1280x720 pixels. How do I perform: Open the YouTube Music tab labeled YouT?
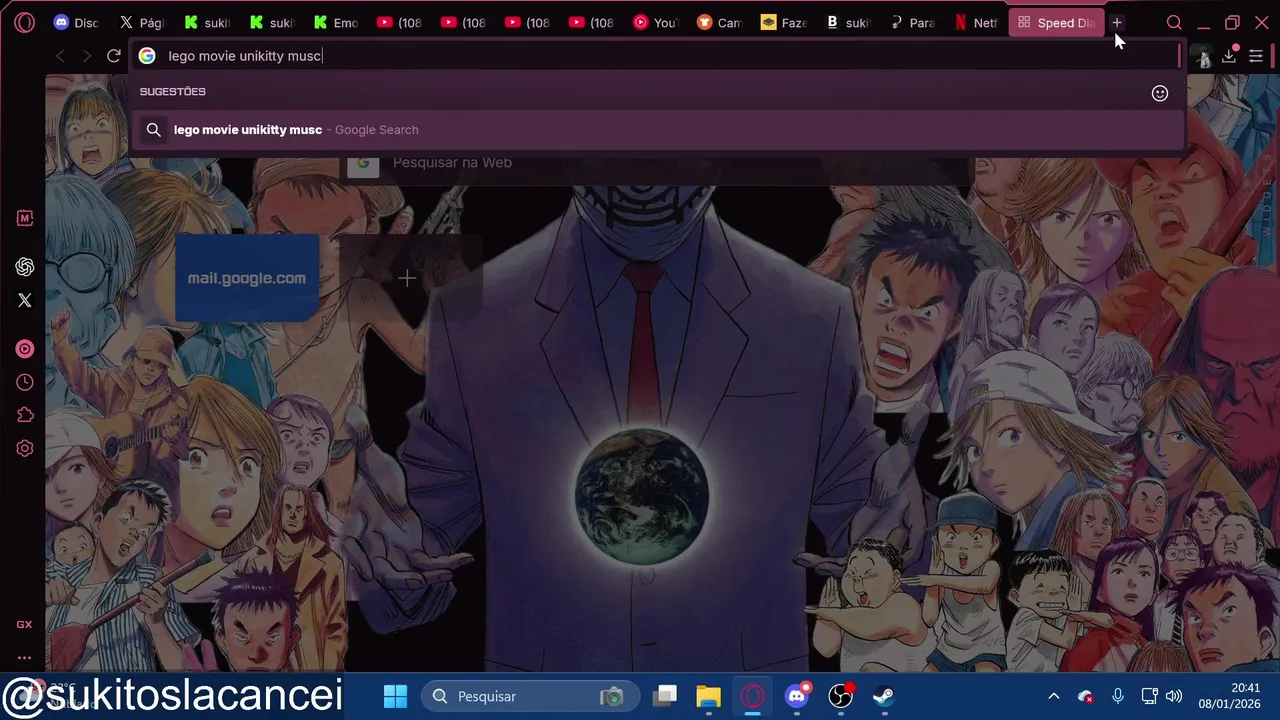pos(655,22)
